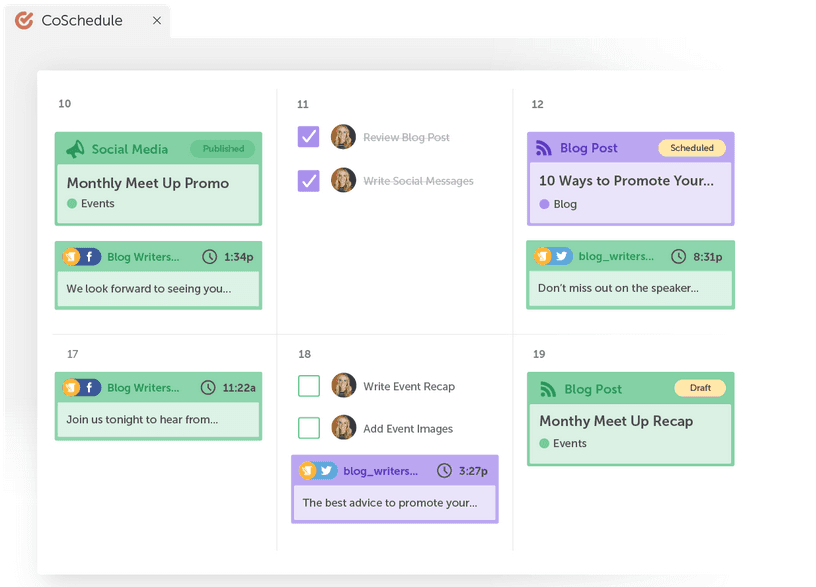Check the "Write Event Recap" checkbox
Viewport: 816px width, 587px height.
(309, 385)
